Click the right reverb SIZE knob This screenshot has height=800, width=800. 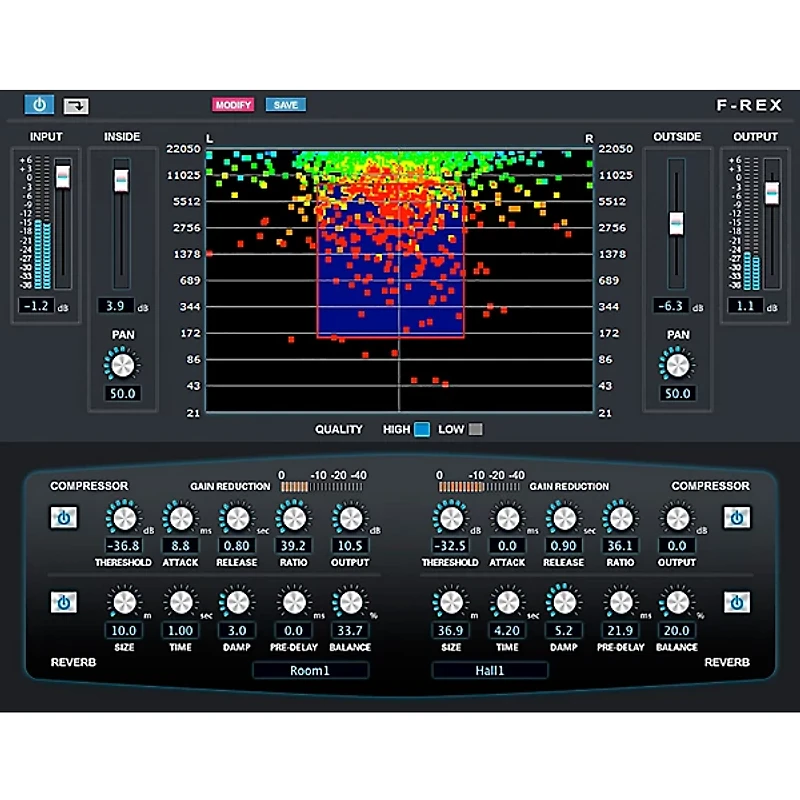451,602
